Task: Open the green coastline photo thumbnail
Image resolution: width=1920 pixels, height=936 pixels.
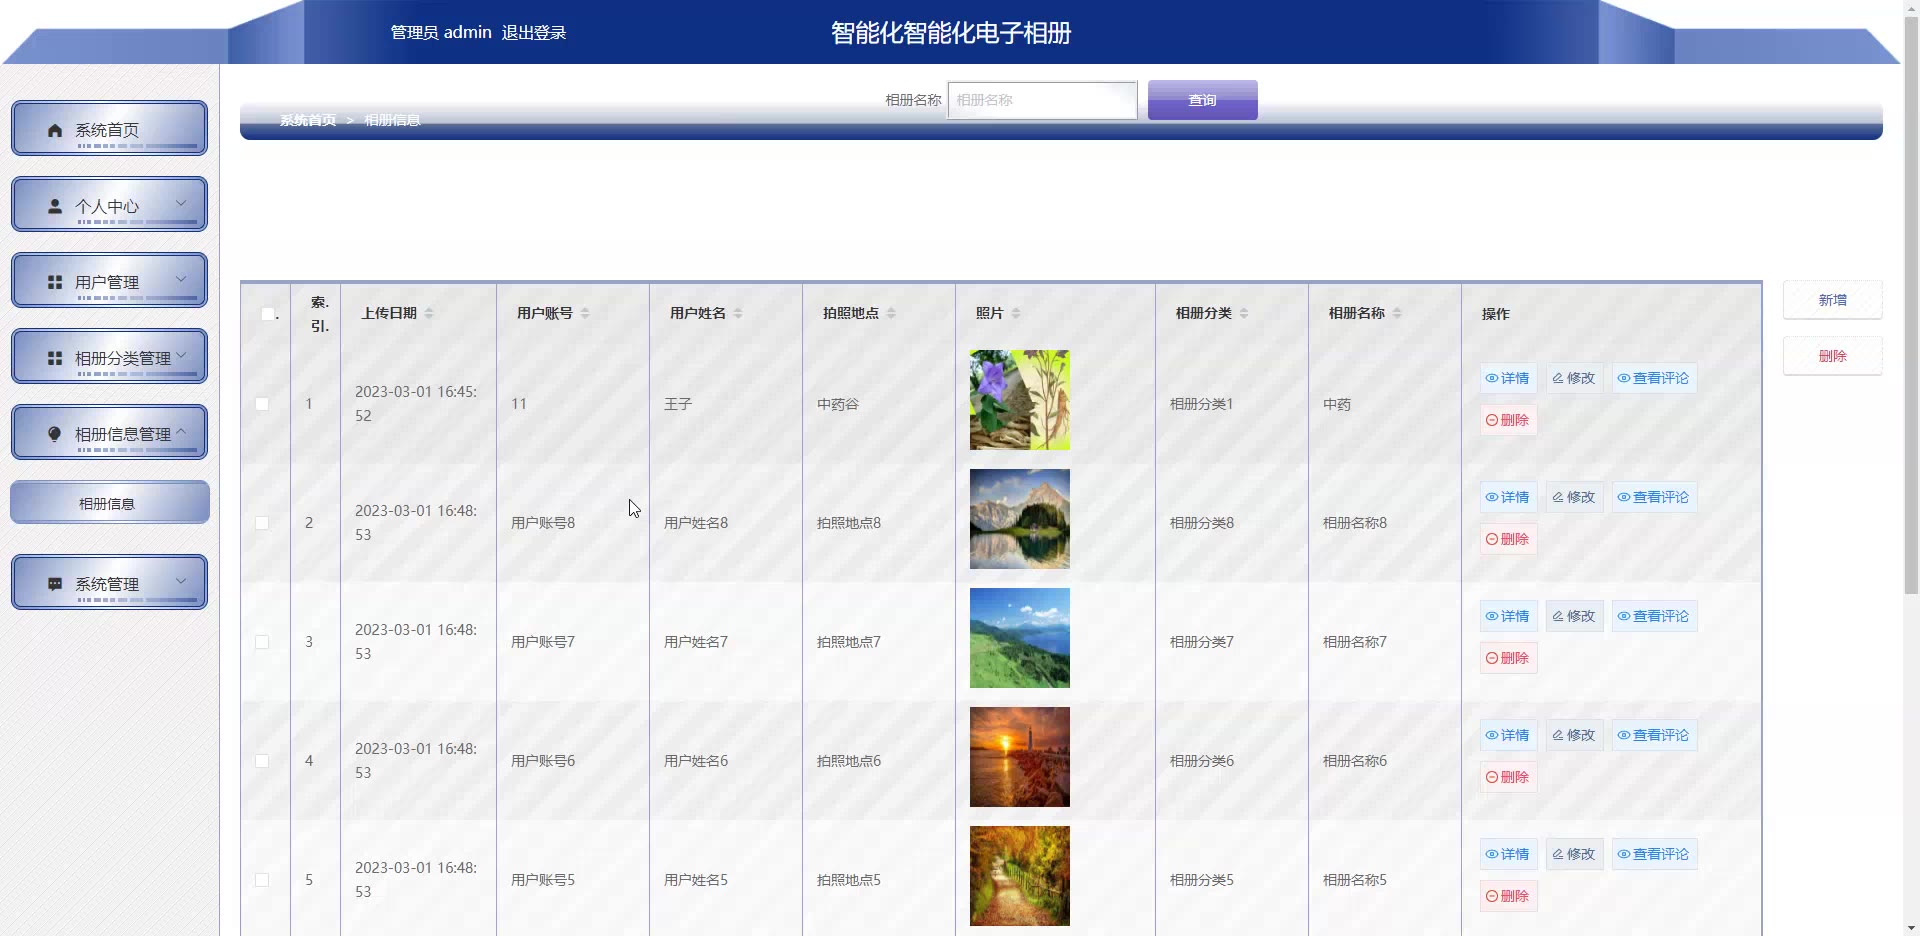Action: [x=1019, y=638]
